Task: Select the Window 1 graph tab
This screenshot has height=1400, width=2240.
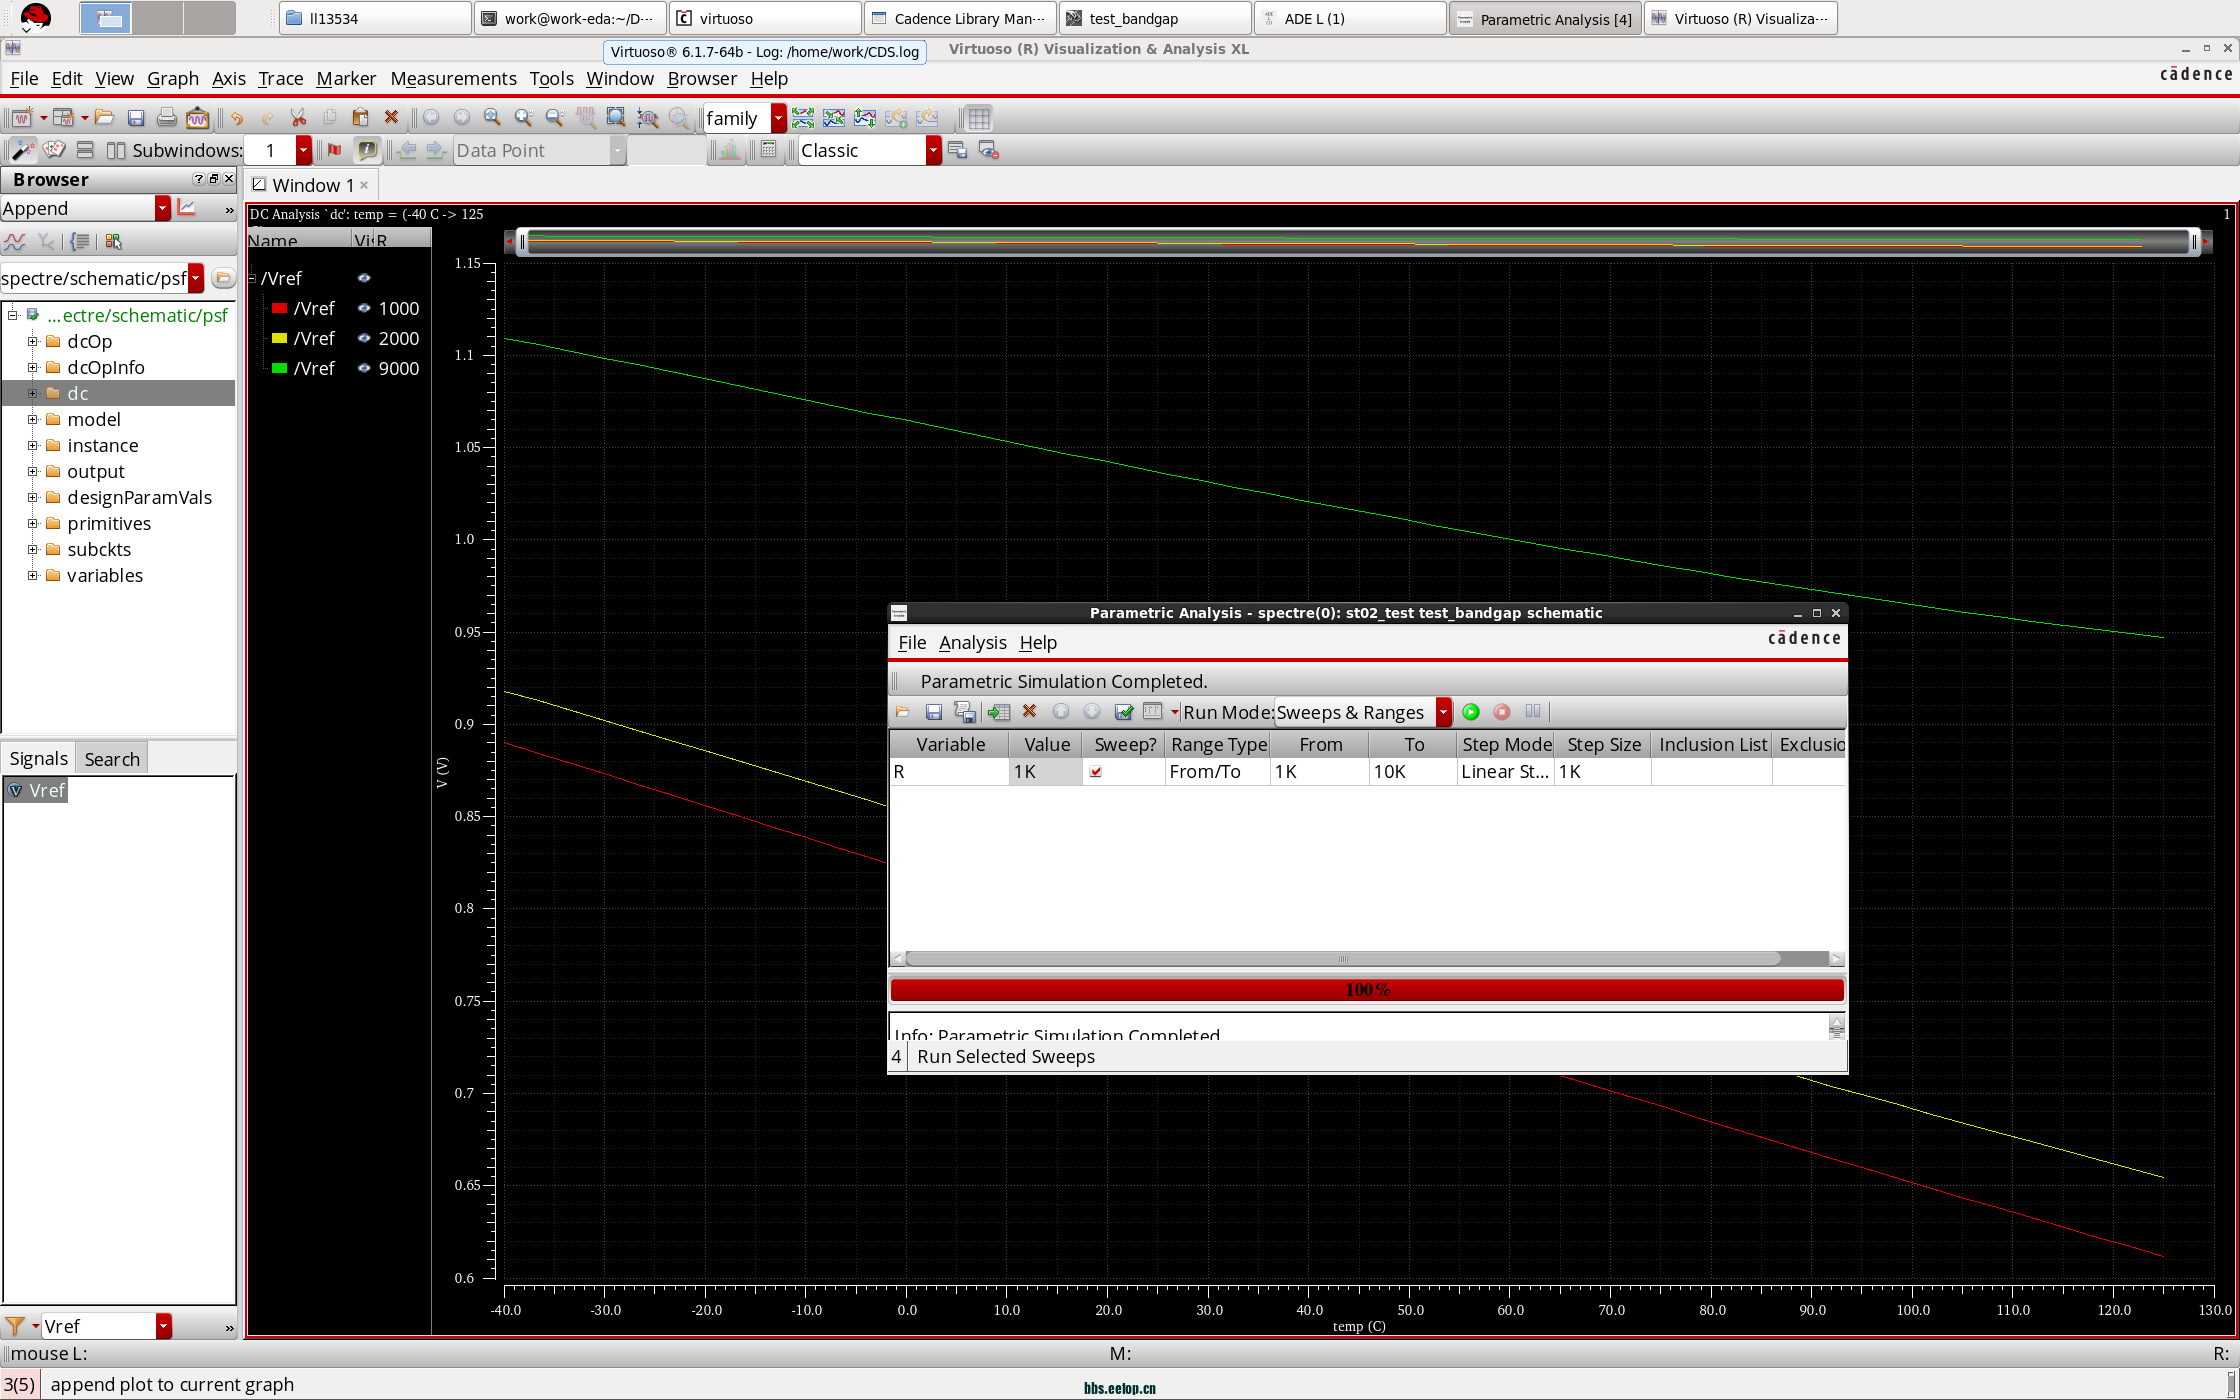Action: click(x=313, y=185)
